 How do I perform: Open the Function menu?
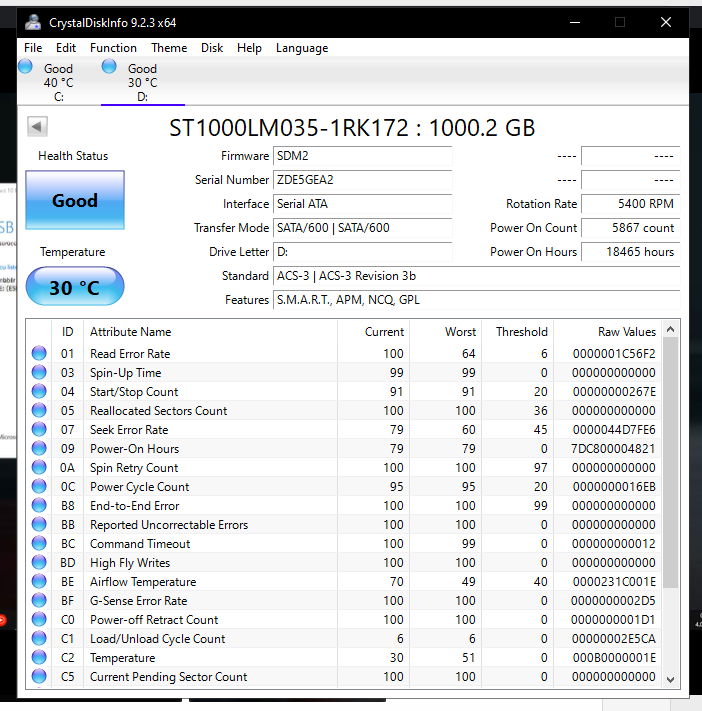point(113,48)
